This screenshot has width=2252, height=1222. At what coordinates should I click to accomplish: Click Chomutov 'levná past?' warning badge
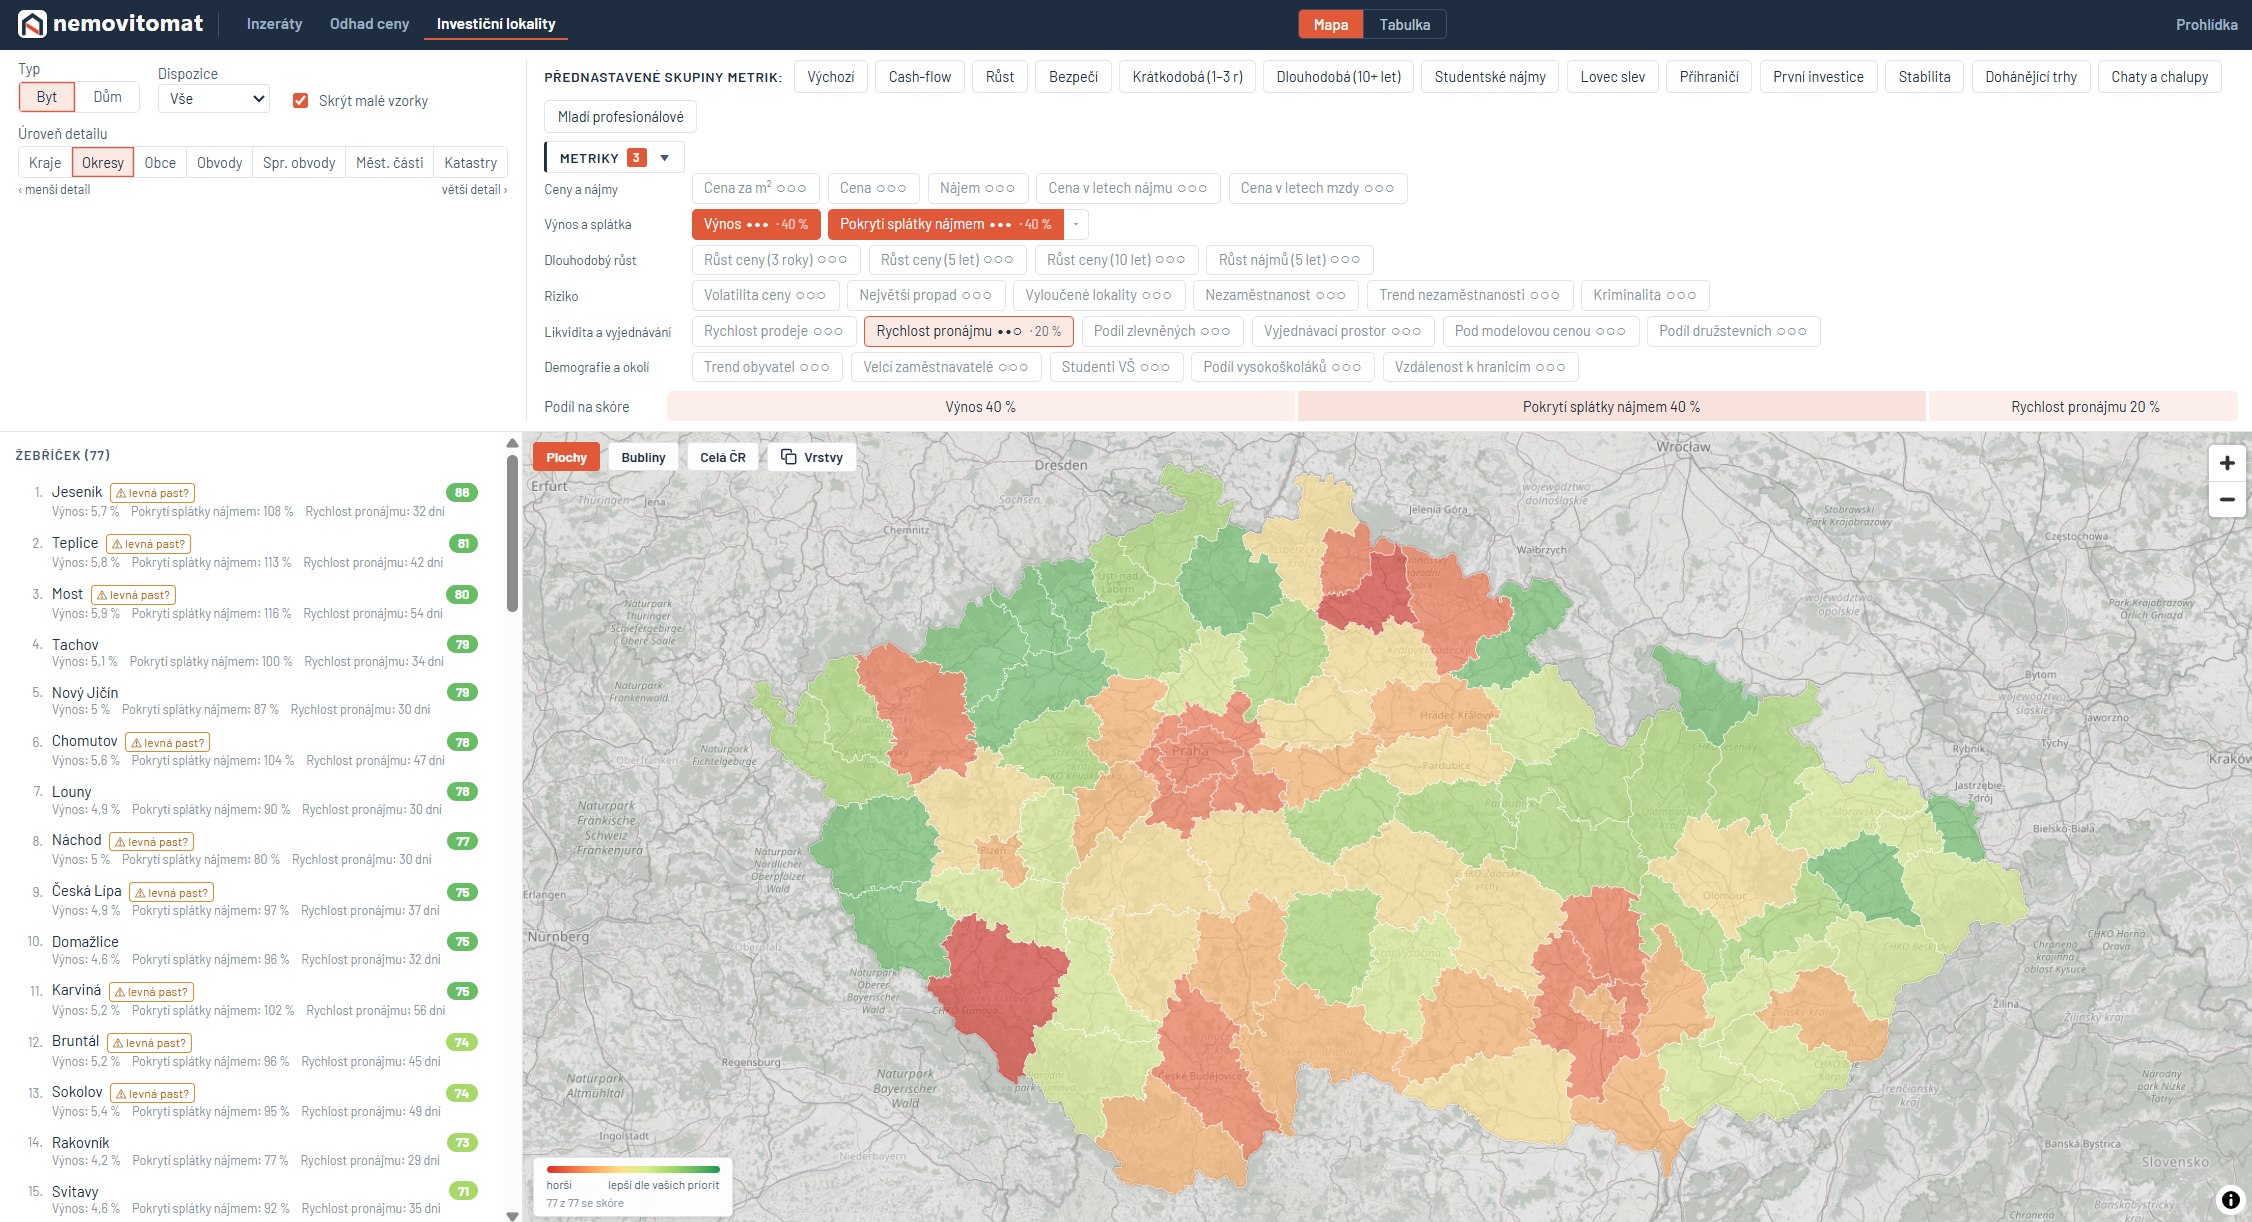[167, 743]
